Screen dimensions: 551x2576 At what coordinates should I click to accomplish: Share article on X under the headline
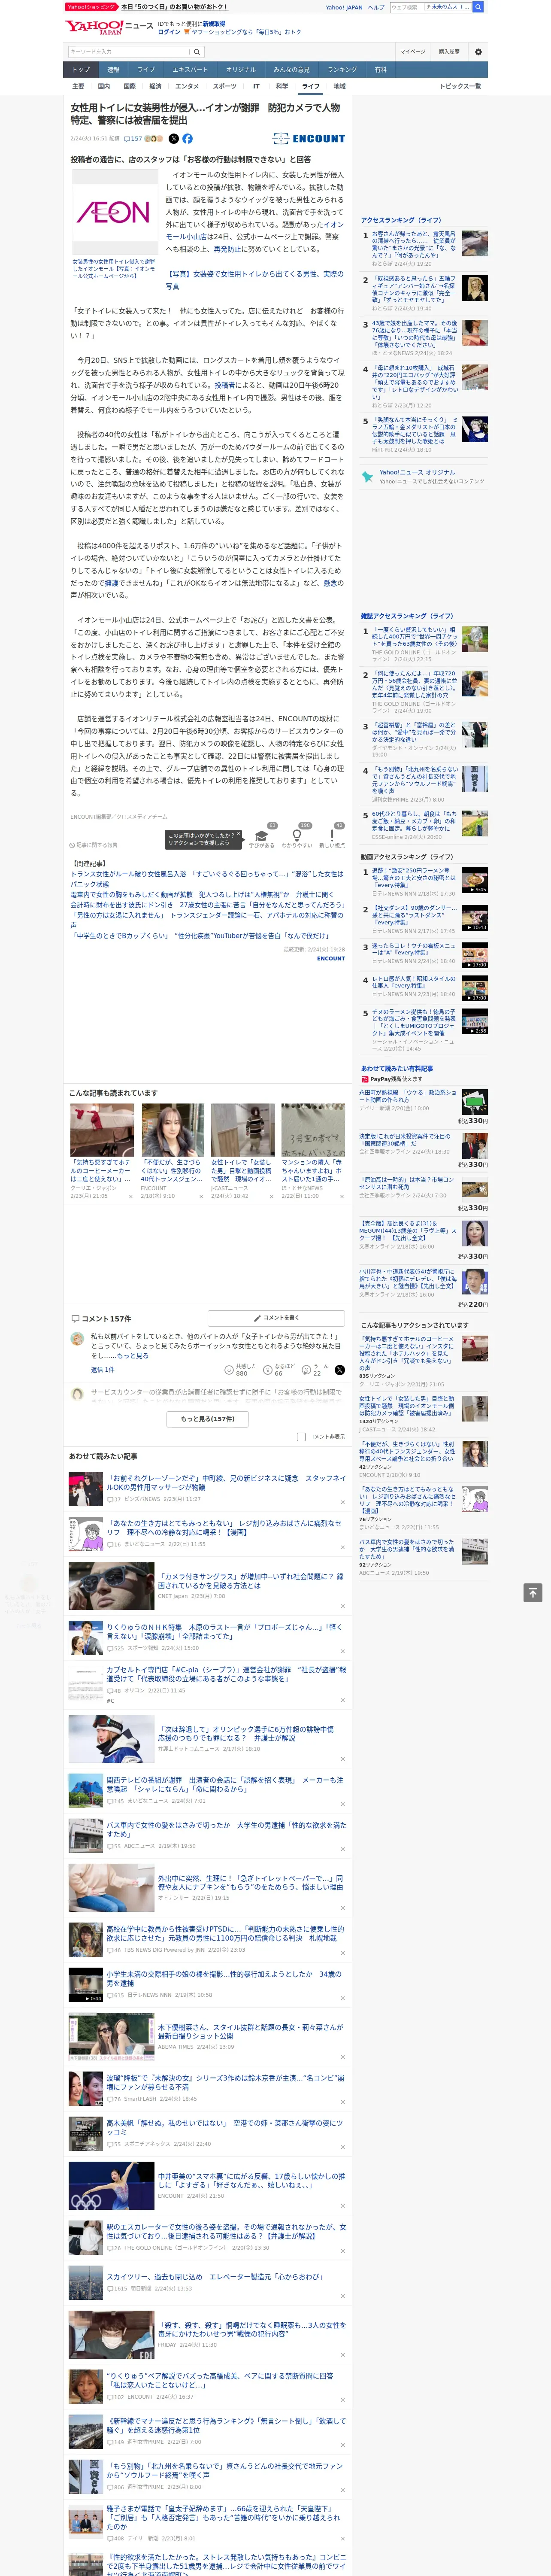coord(174,139)
